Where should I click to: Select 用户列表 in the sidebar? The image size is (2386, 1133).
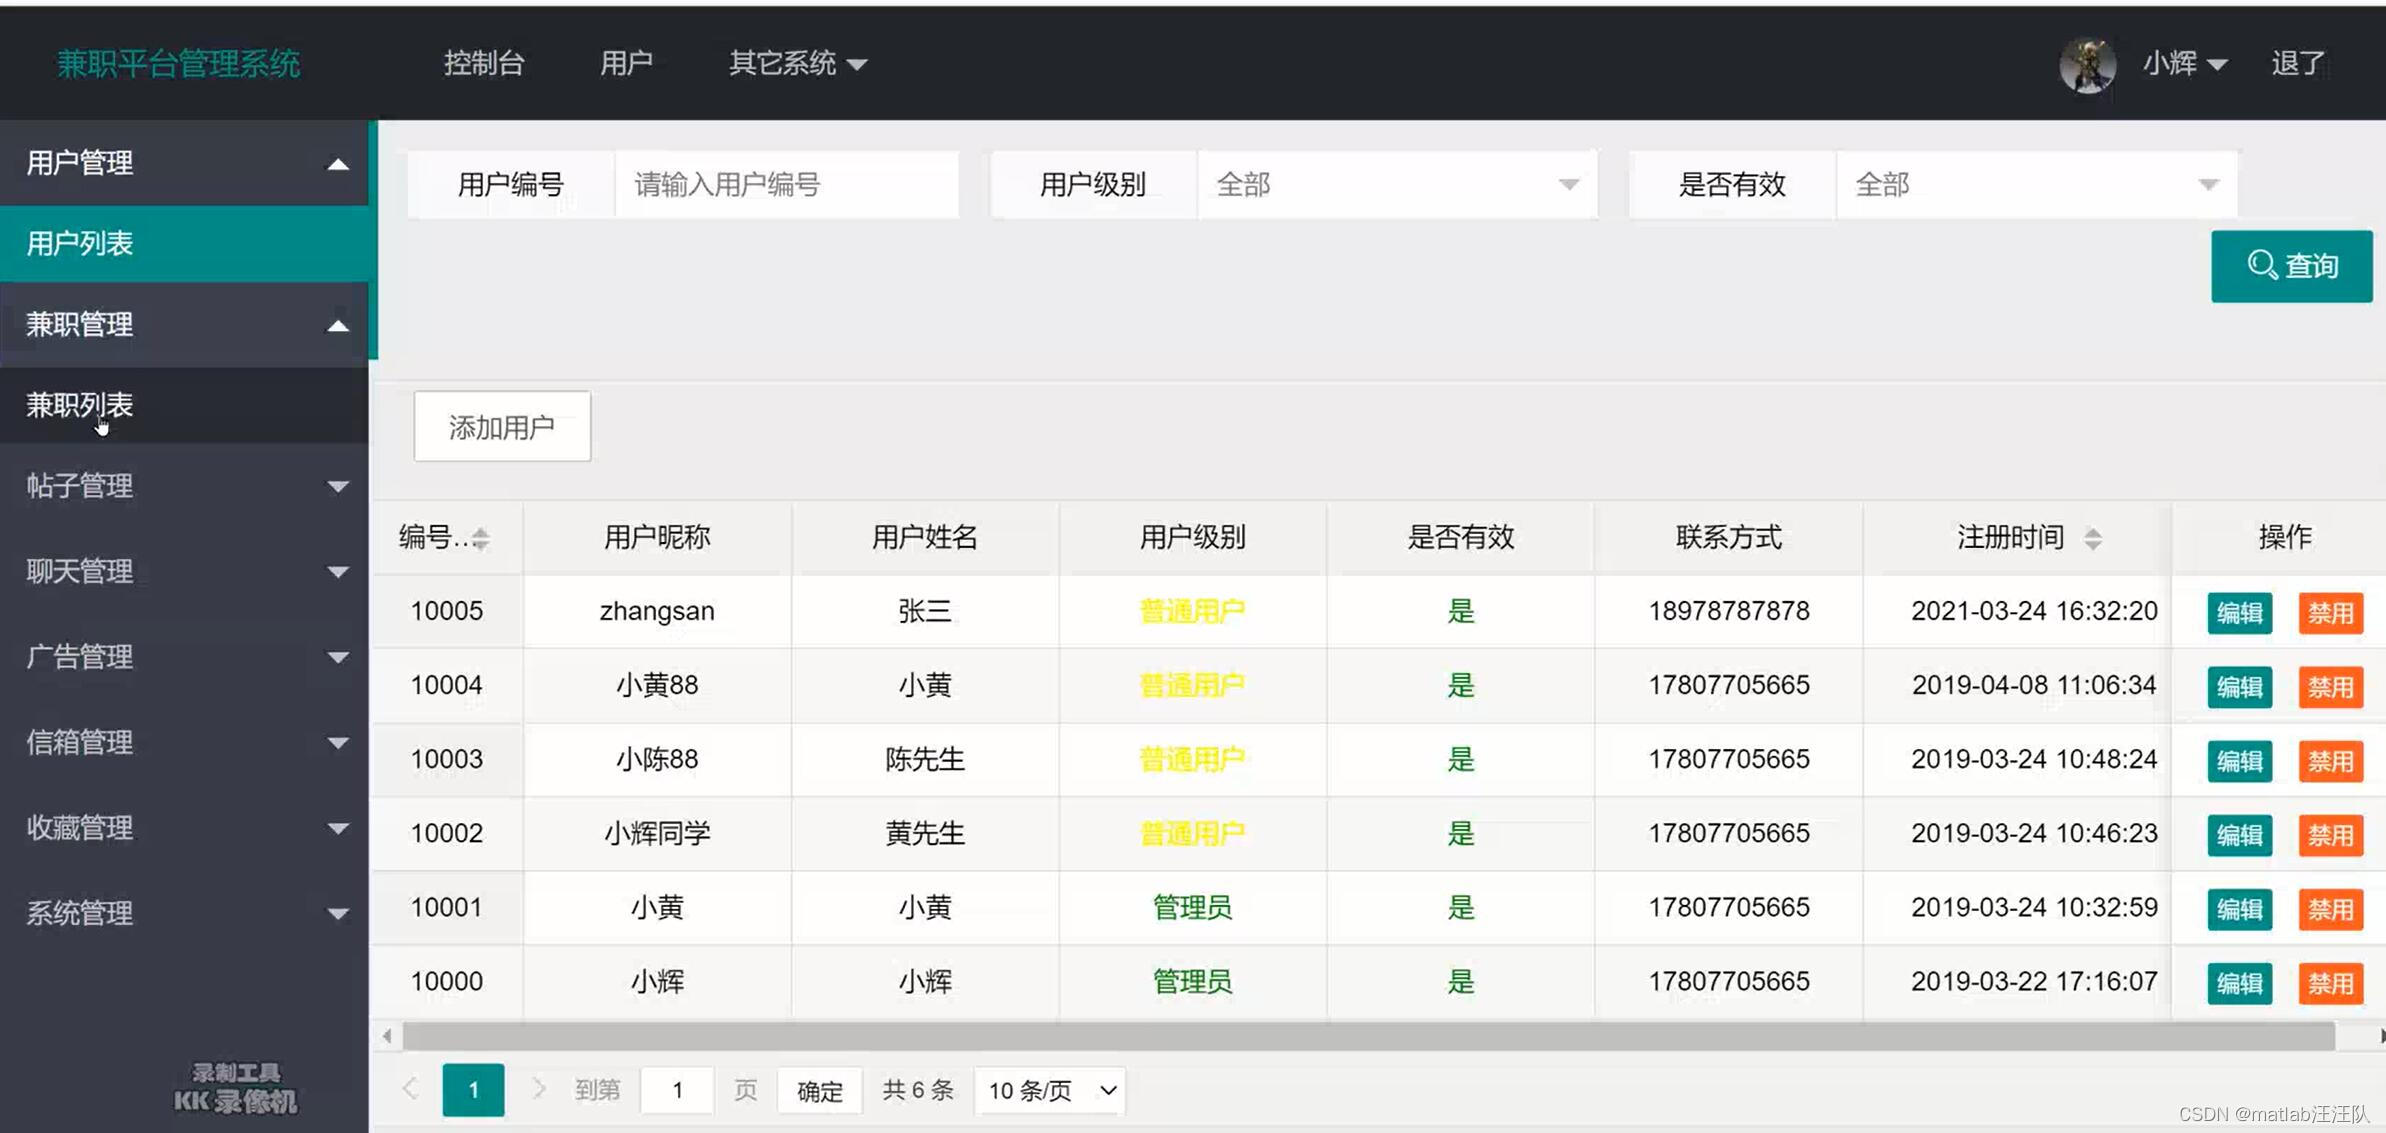click(x=184, y=244)
